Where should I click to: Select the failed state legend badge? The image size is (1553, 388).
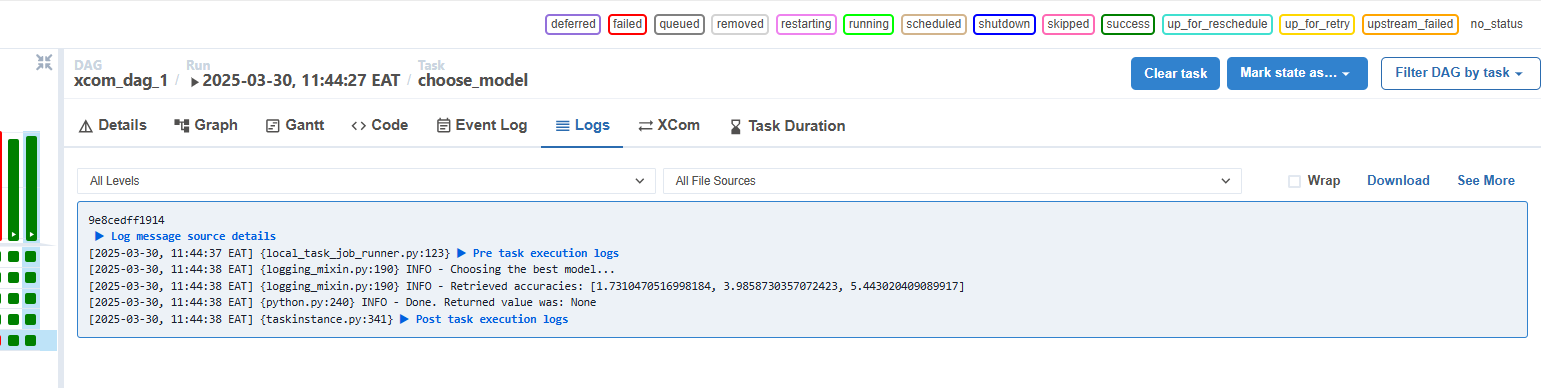627,24
